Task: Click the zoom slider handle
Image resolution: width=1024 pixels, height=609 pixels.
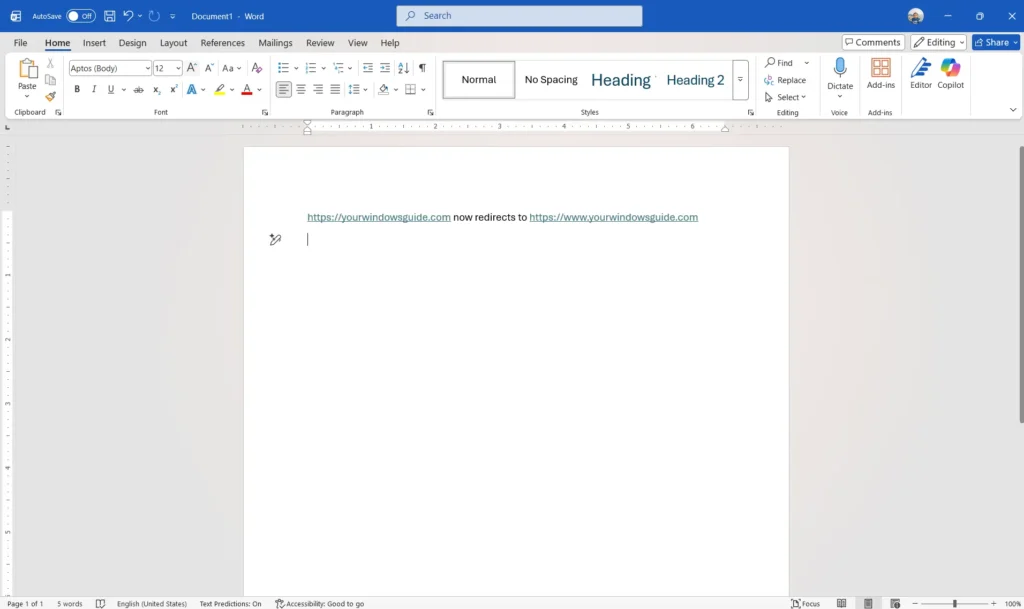Action: (954, 604)
